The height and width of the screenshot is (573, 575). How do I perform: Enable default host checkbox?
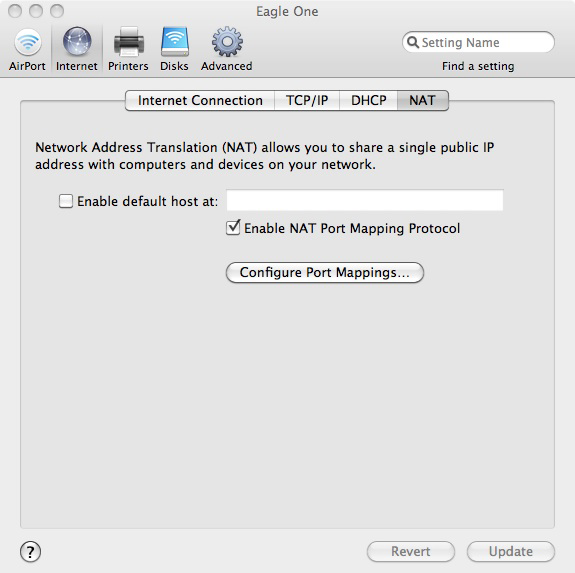[x=66, y=201]
